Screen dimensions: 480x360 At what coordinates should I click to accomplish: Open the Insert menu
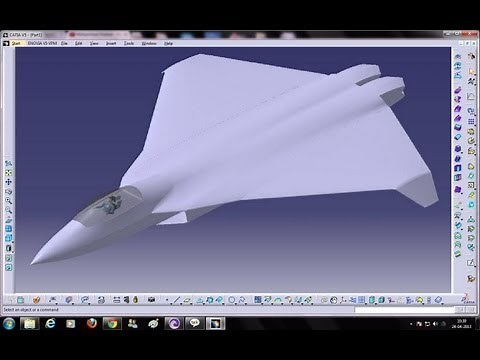(x=111, y=43)
